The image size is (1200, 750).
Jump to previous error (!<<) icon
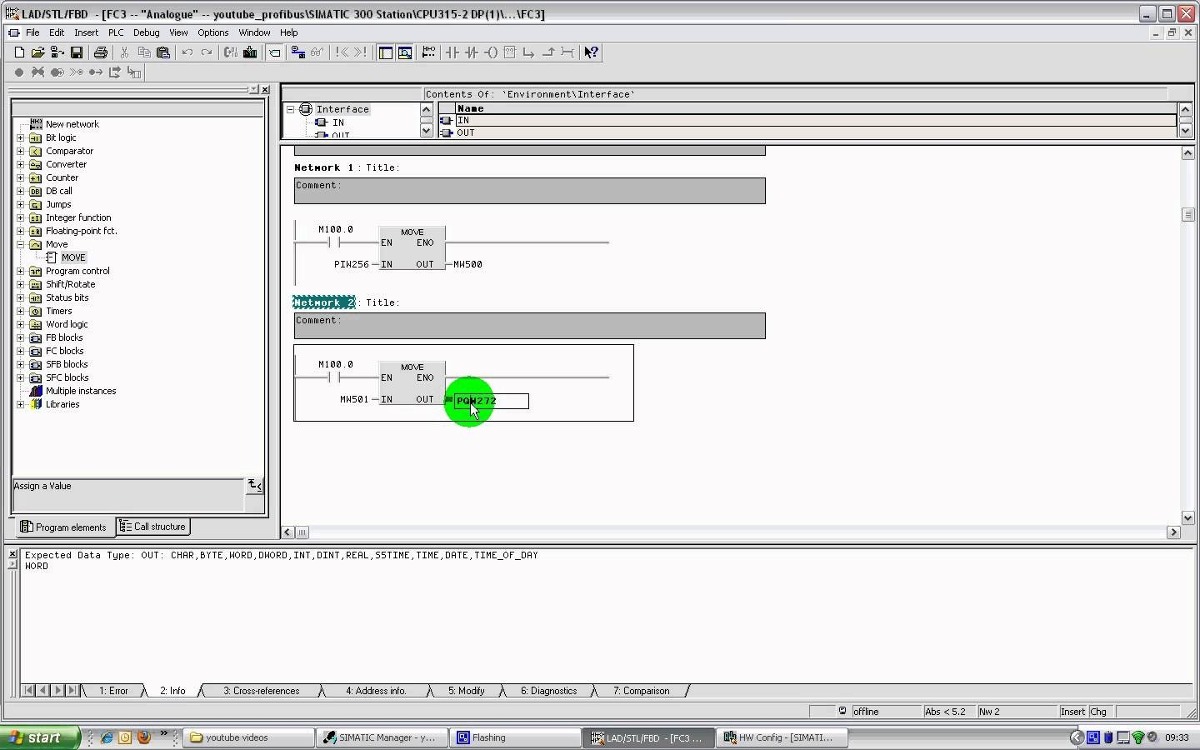(x=342, y=52)
